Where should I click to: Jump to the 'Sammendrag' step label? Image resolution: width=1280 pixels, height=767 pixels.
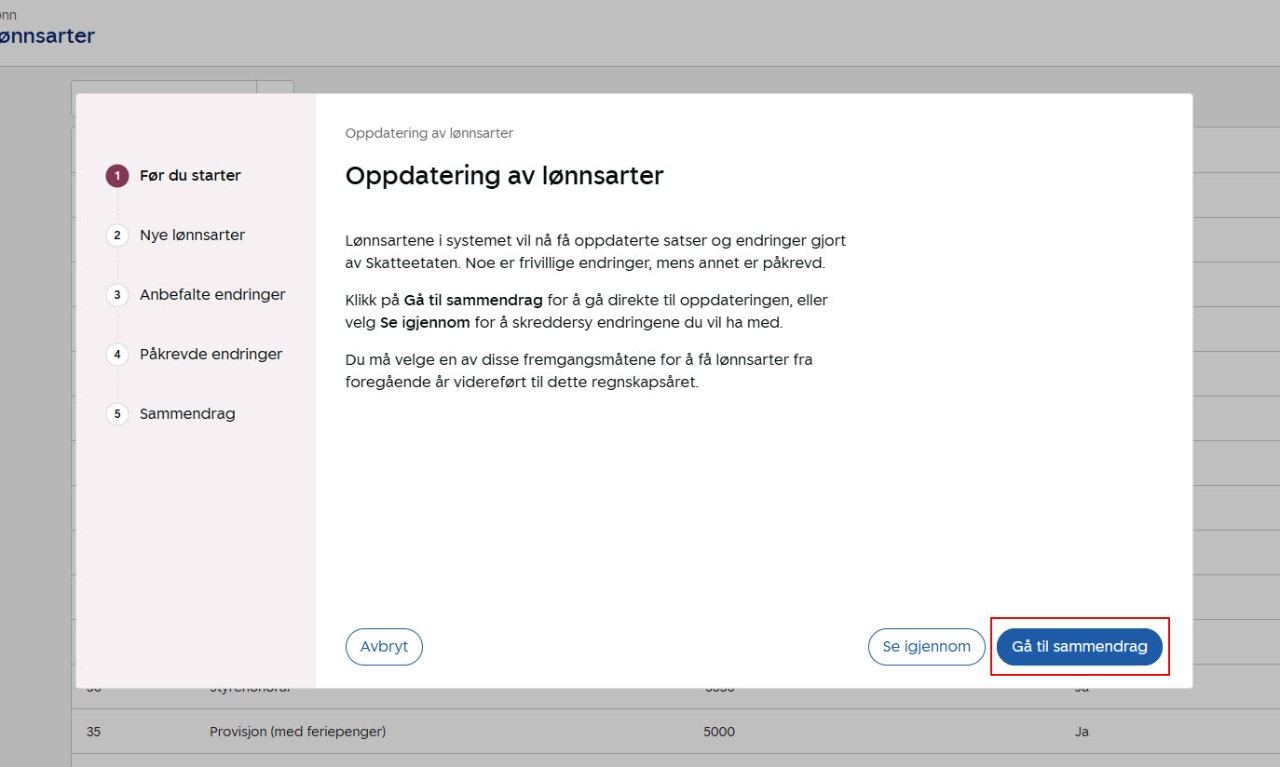click(x=187, y=414)
